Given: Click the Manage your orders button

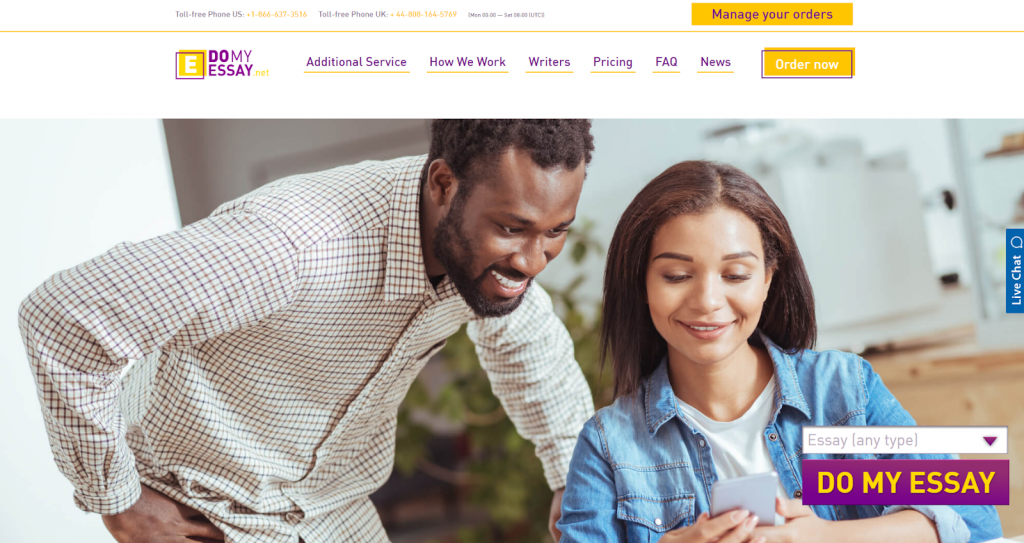Looking at the screenshot, I should pyautogui.click(x=772, y=14).
